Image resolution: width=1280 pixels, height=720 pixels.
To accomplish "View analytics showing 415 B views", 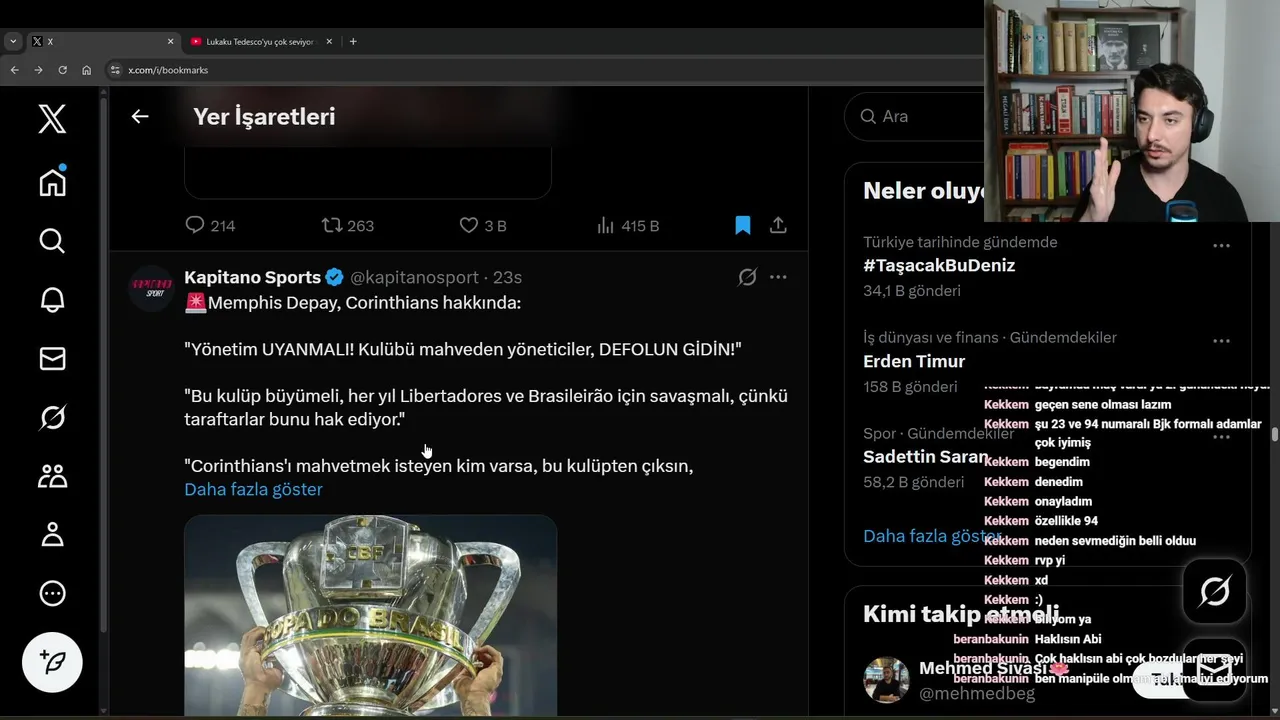I will point(627,225).
